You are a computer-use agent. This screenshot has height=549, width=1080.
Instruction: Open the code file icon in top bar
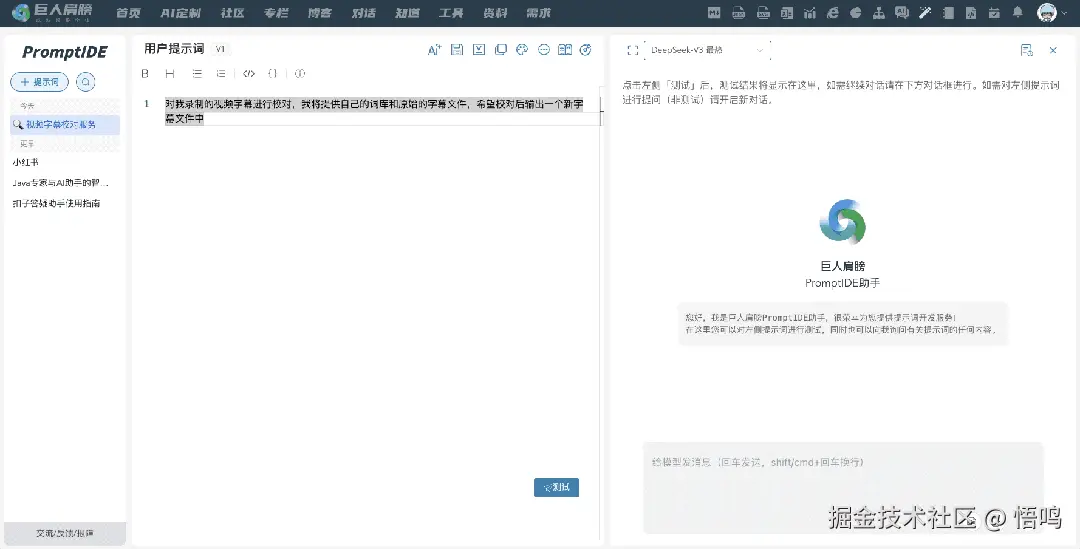tap(971, 12)
